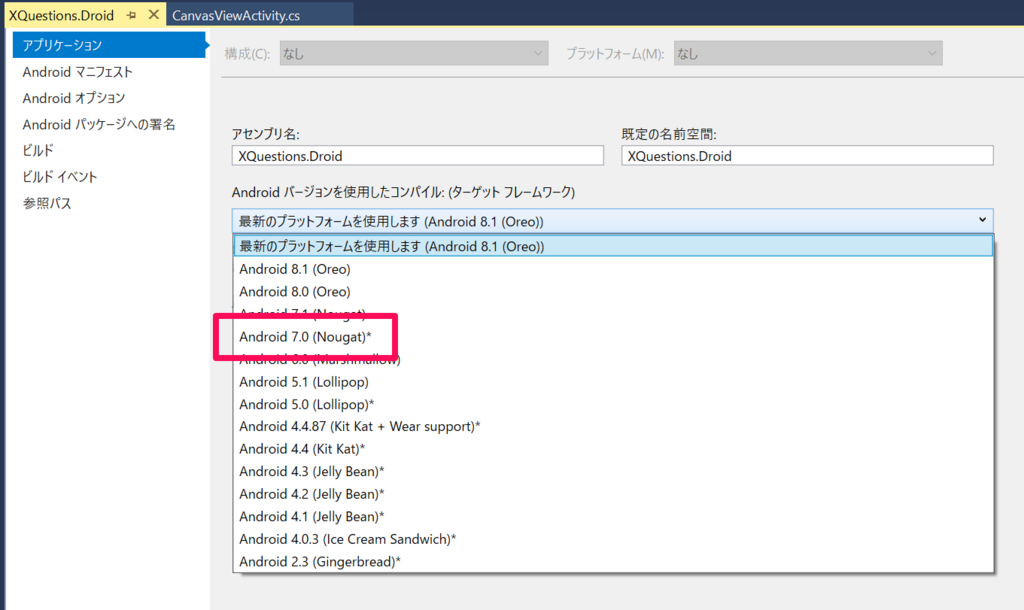Open the アプリケーション settings page
This screenshot has width=1024, height=610.
[109, 45]
